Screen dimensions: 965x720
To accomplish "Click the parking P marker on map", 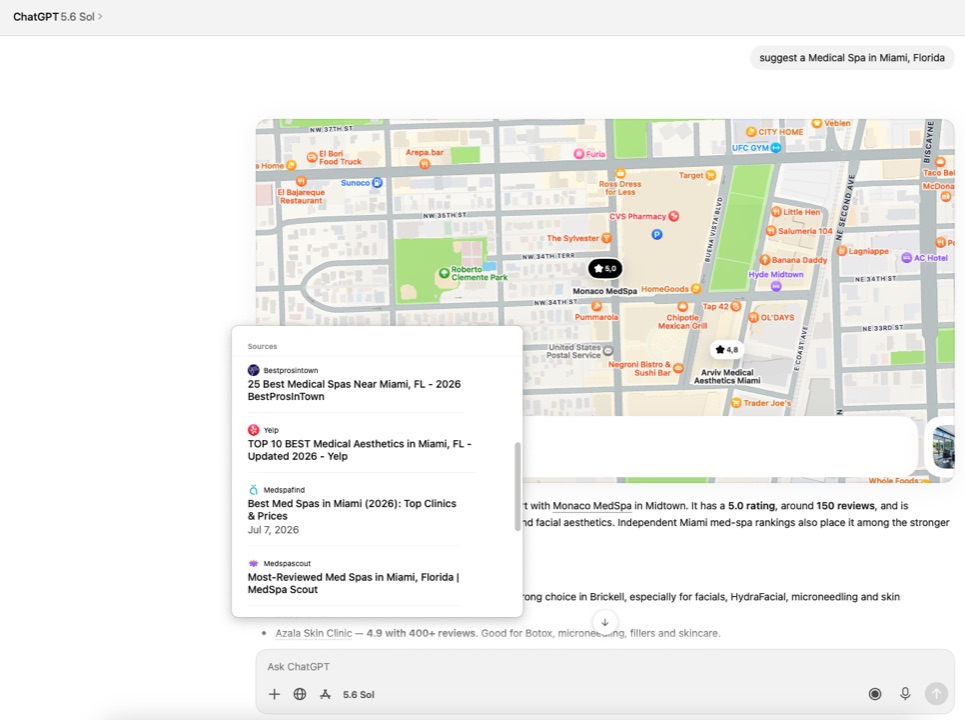I will coord(657,234).
